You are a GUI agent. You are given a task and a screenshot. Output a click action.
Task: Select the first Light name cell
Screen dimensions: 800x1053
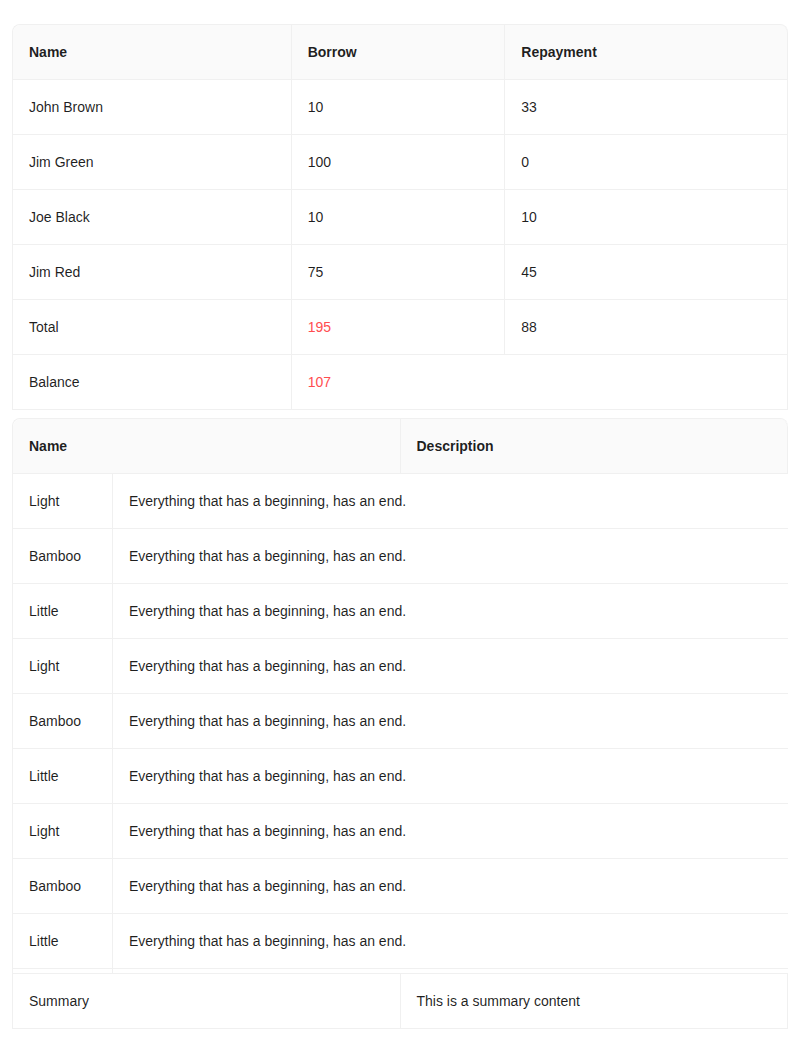pyautogui.click(x=44, y=501)
